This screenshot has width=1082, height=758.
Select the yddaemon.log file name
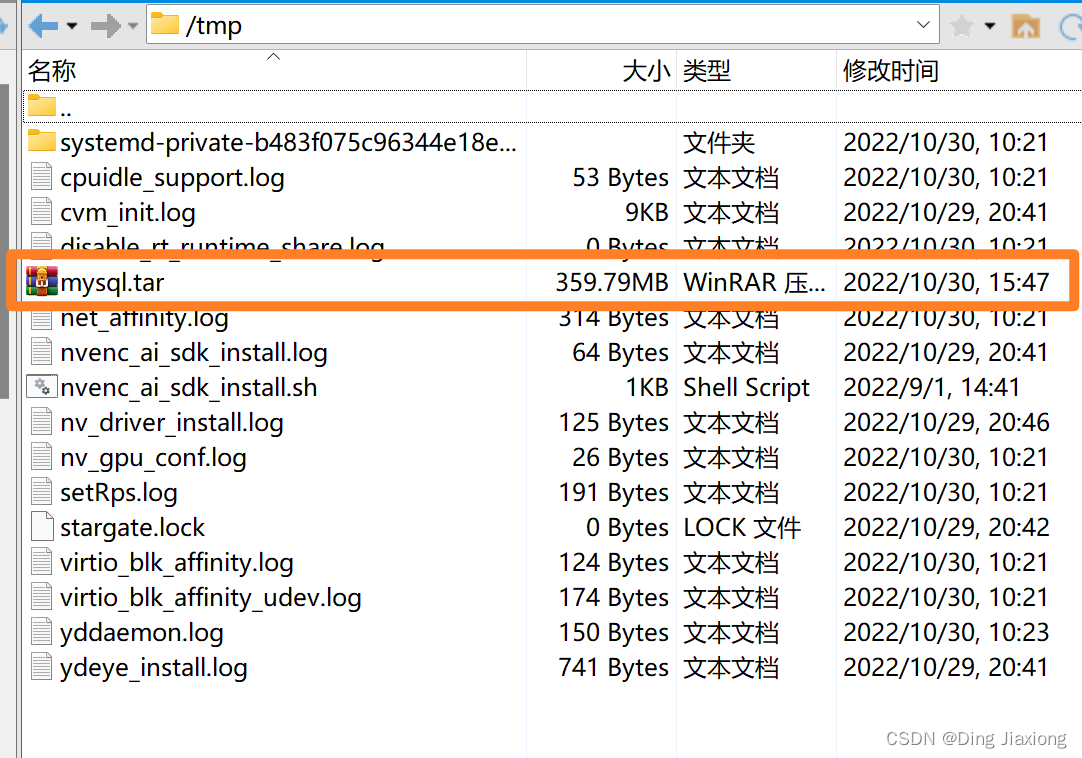141,633
